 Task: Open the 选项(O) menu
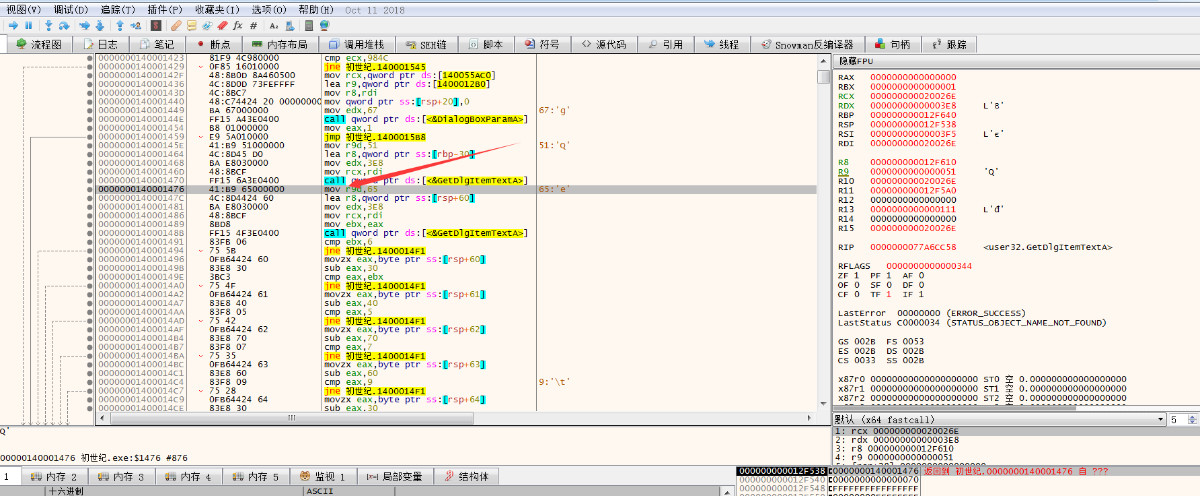269,9
